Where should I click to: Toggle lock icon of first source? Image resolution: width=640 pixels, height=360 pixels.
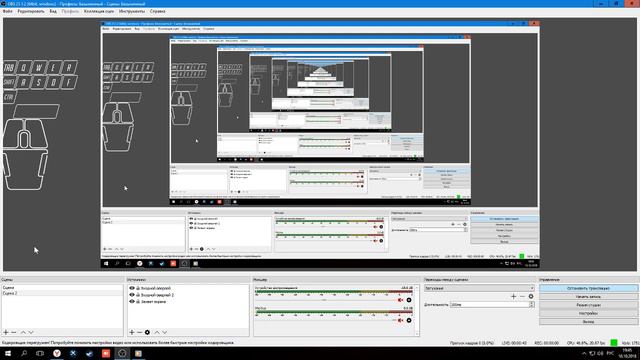tap(138, 288)
